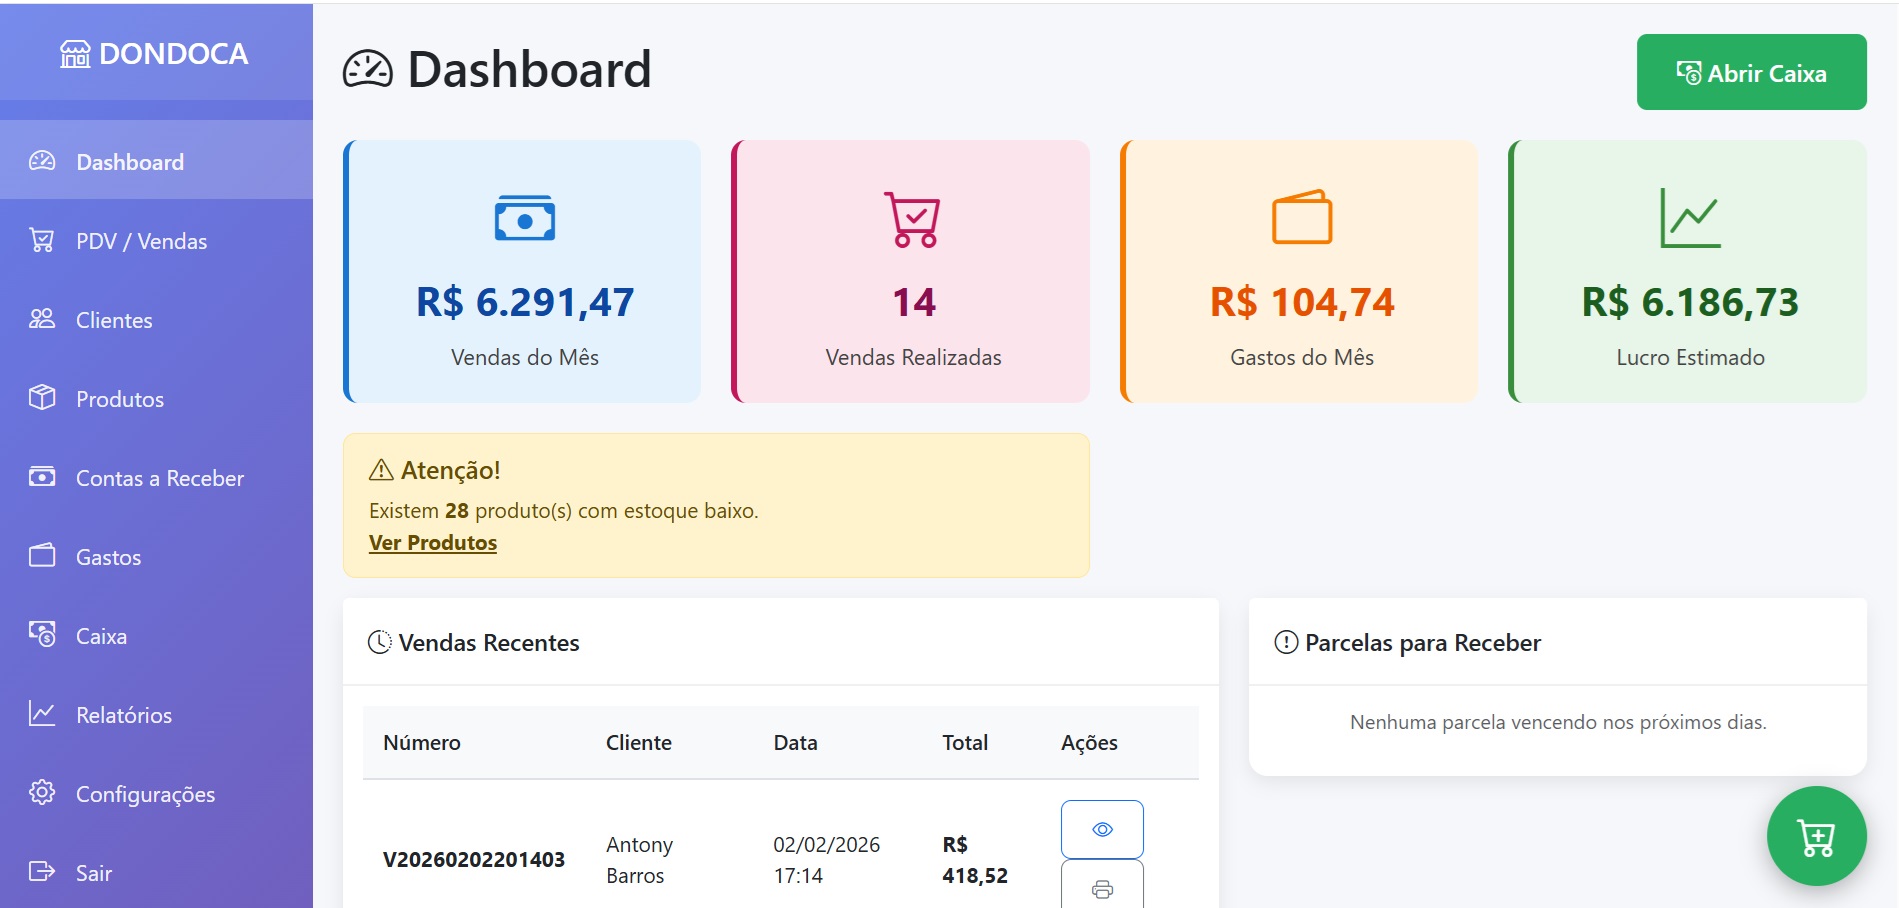Select Caixa in the sidebar
Viewport: 1899px width, 908px height.
point(101,636)
